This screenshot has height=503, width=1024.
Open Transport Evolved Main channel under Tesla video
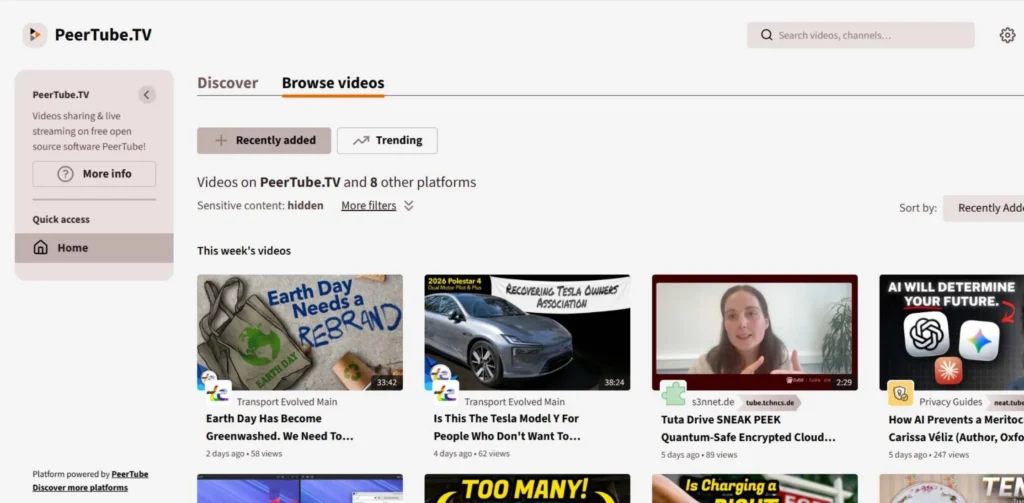(x=515, y=402)
